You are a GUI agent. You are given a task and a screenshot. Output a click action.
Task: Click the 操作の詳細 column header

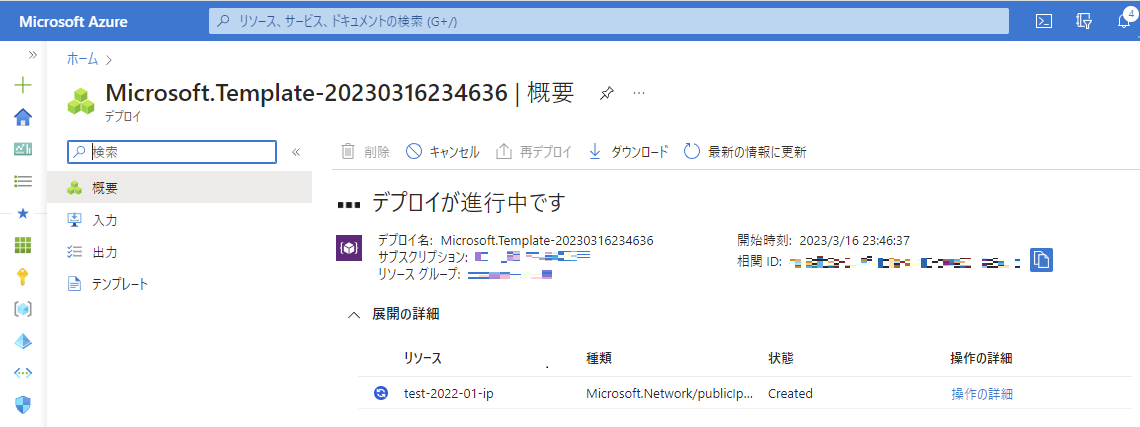coord(982,358)
